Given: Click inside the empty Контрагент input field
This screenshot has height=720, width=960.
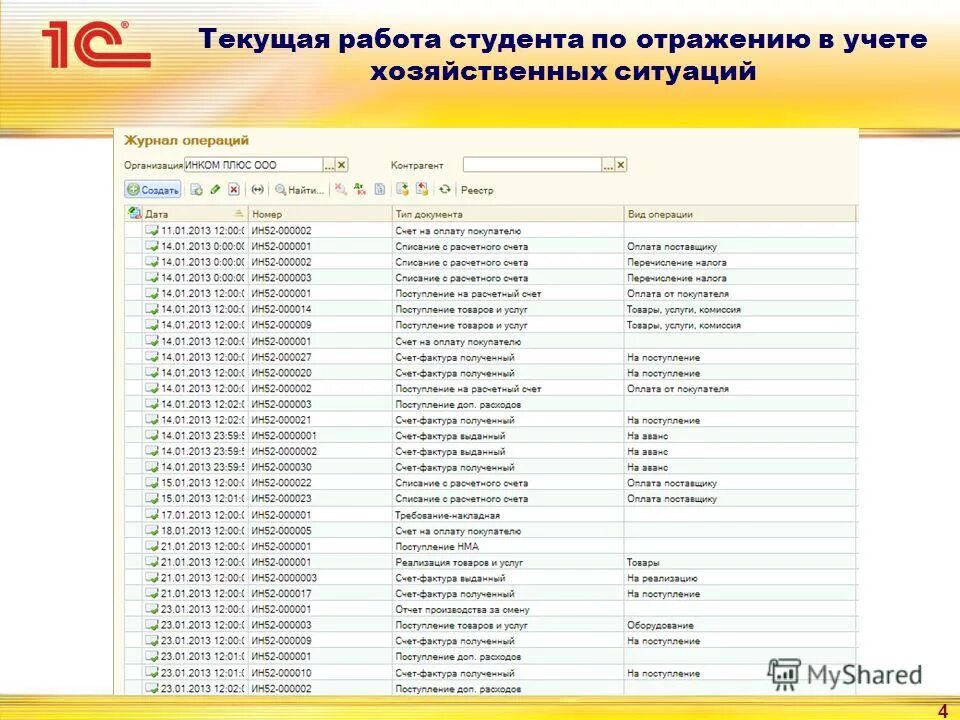Looking at the screenshot, I should coord(530,162).
